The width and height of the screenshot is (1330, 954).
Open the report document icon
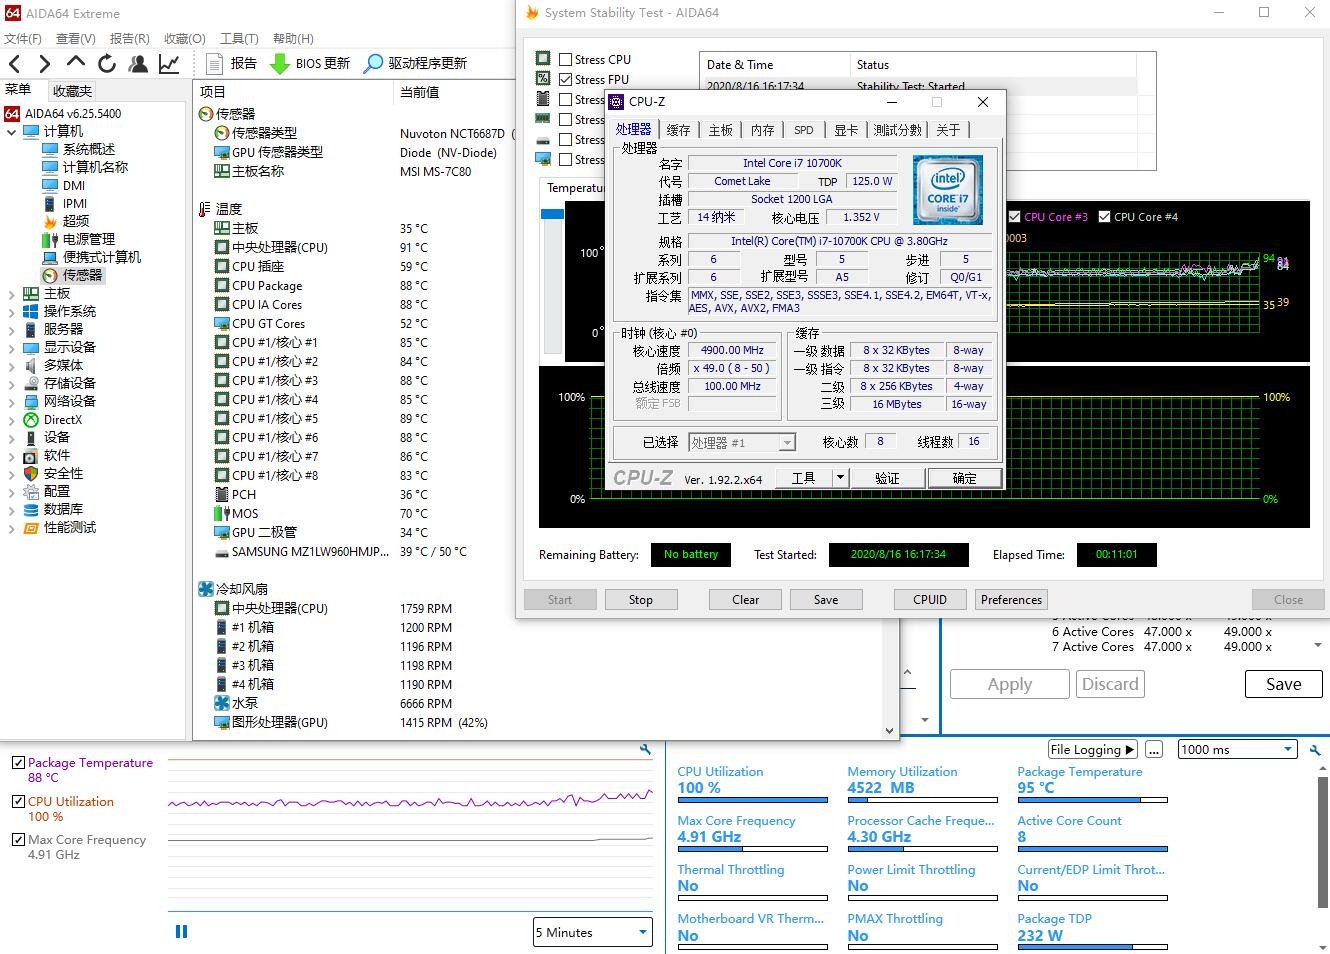coord(214,64)
